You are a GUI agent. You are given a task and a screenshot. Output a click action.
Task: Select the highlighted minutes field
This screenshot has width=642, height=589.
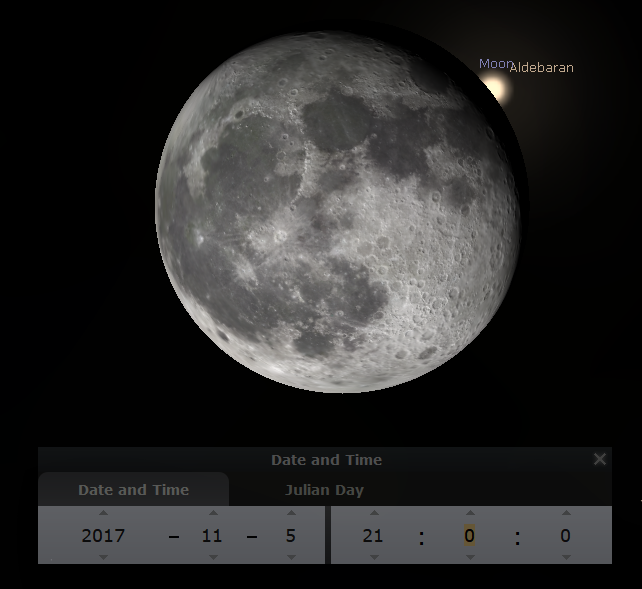click(x=469, y=536)
